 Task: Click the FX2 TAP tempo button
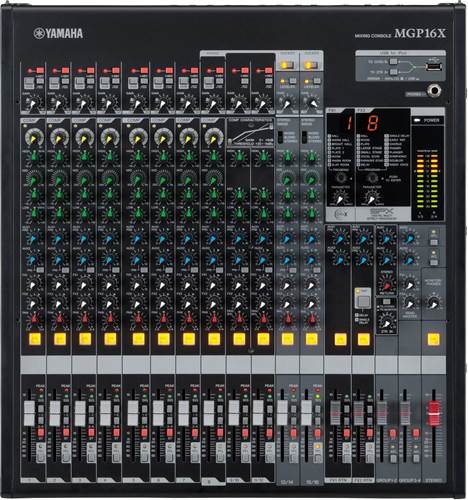[363, 301]
